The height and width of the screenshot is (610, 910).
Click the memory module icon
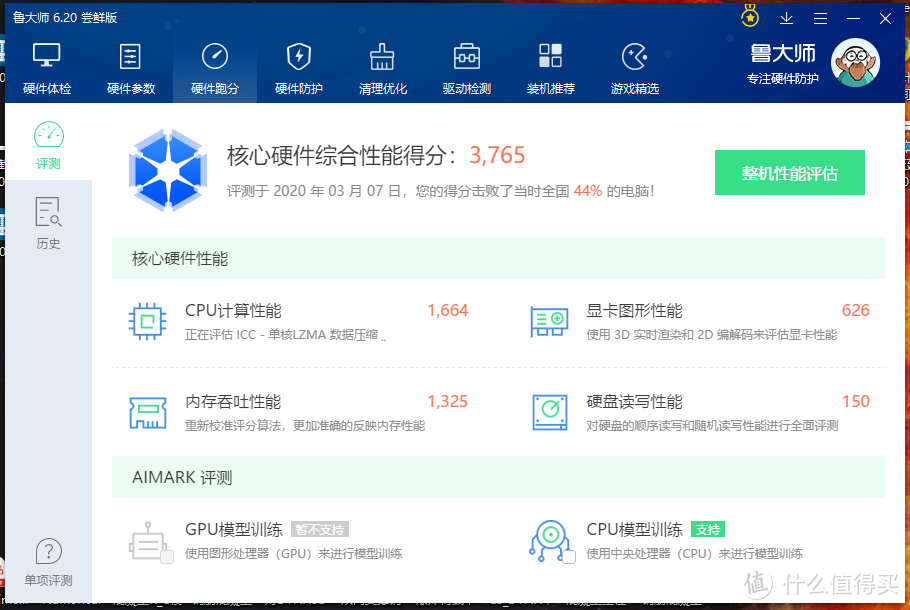click(x=147, y=412)
